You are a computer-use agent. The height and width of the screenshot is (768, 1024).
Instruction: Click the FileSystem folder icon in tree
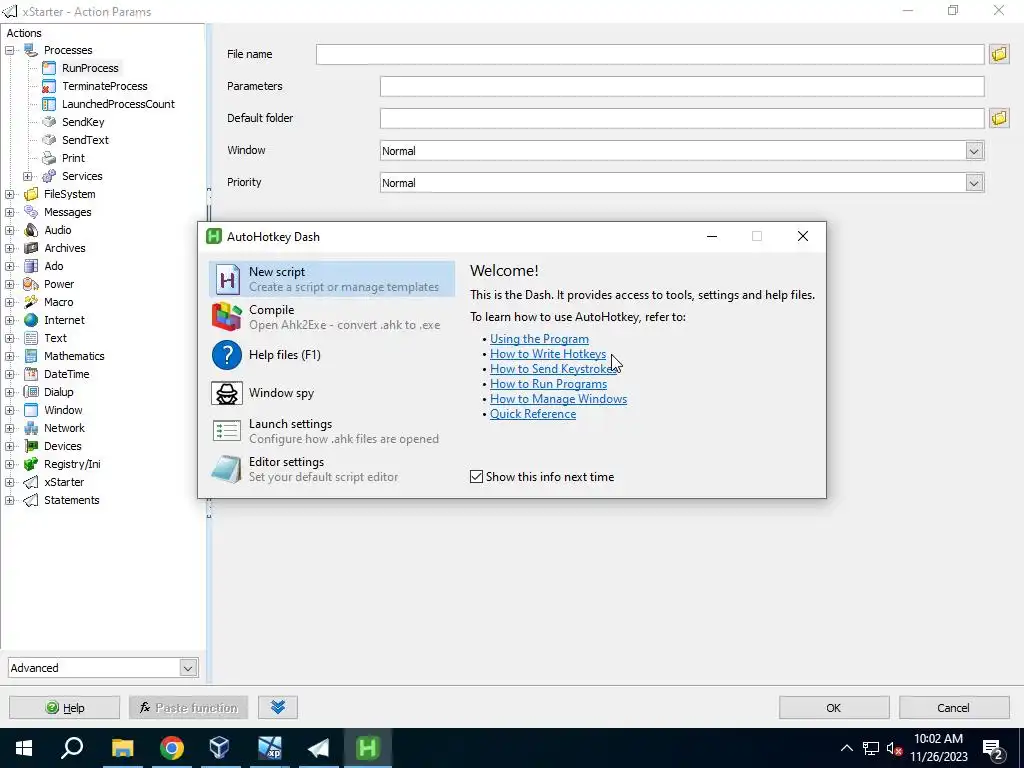31,194
